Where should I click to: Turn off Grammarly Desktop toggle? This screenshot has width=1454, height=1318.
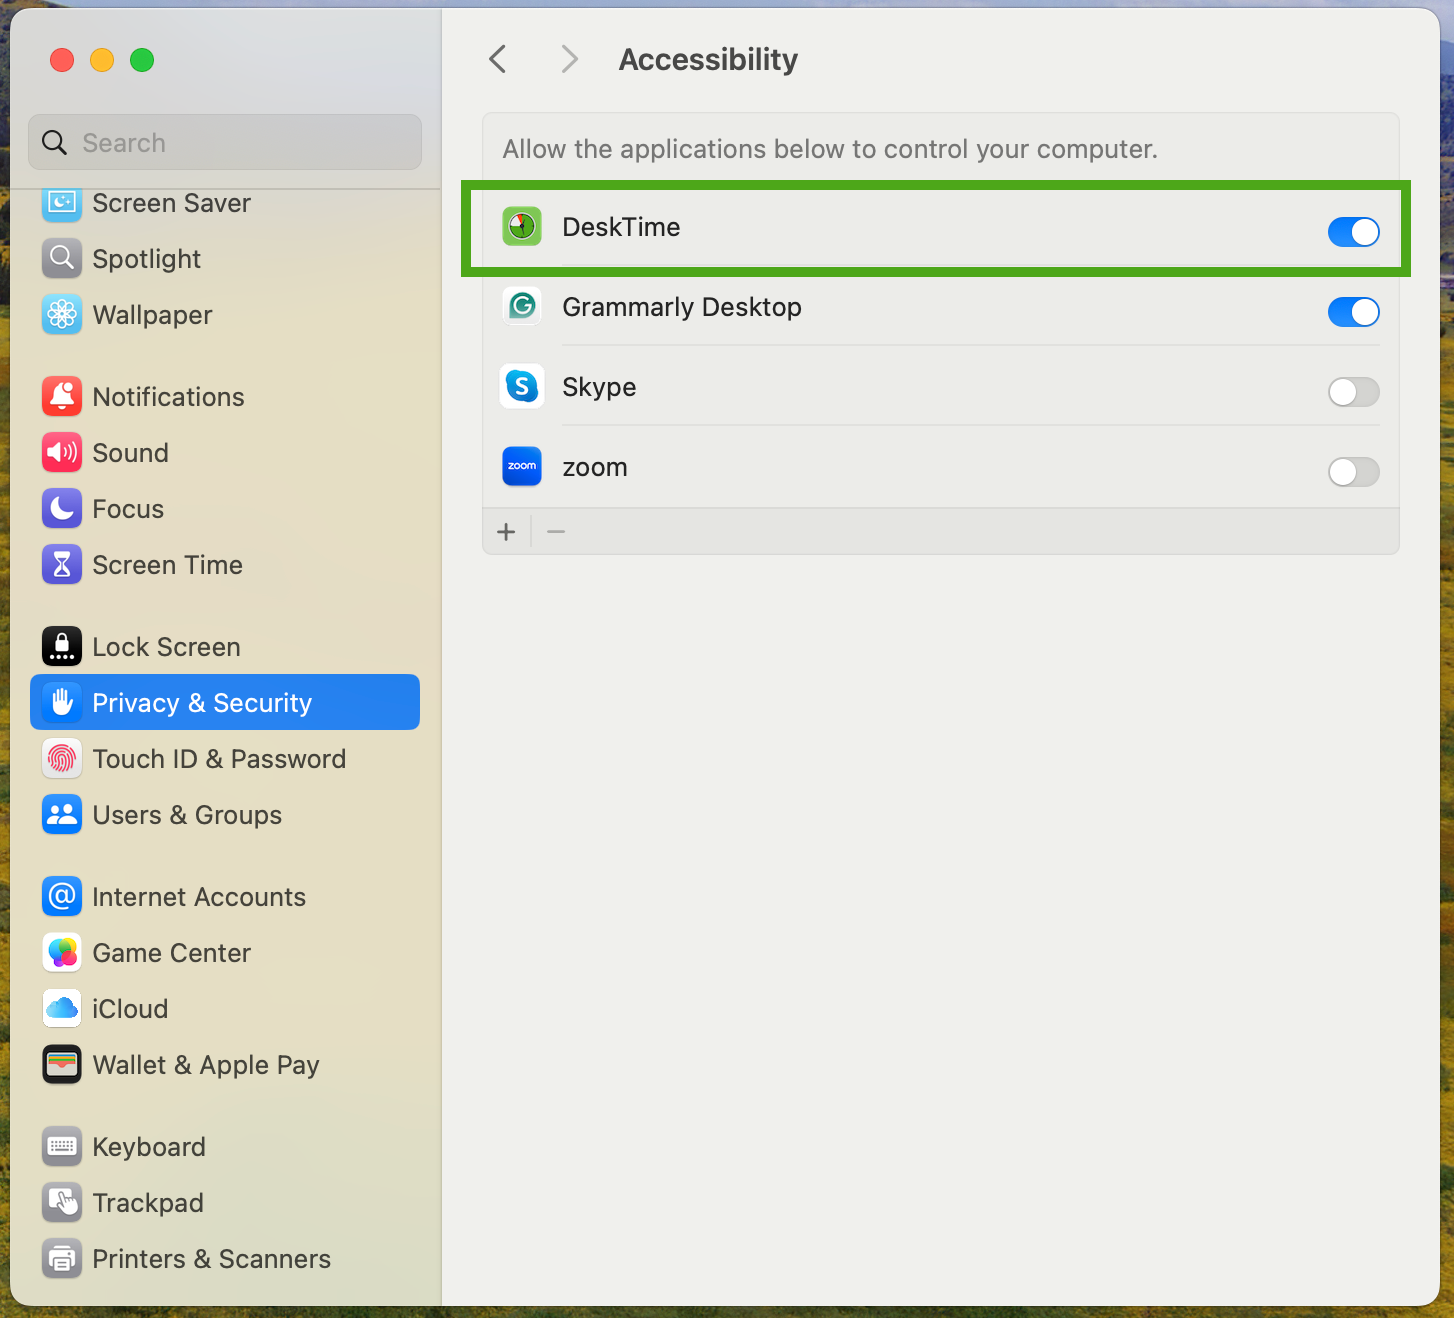click(x=1353, y=312)
